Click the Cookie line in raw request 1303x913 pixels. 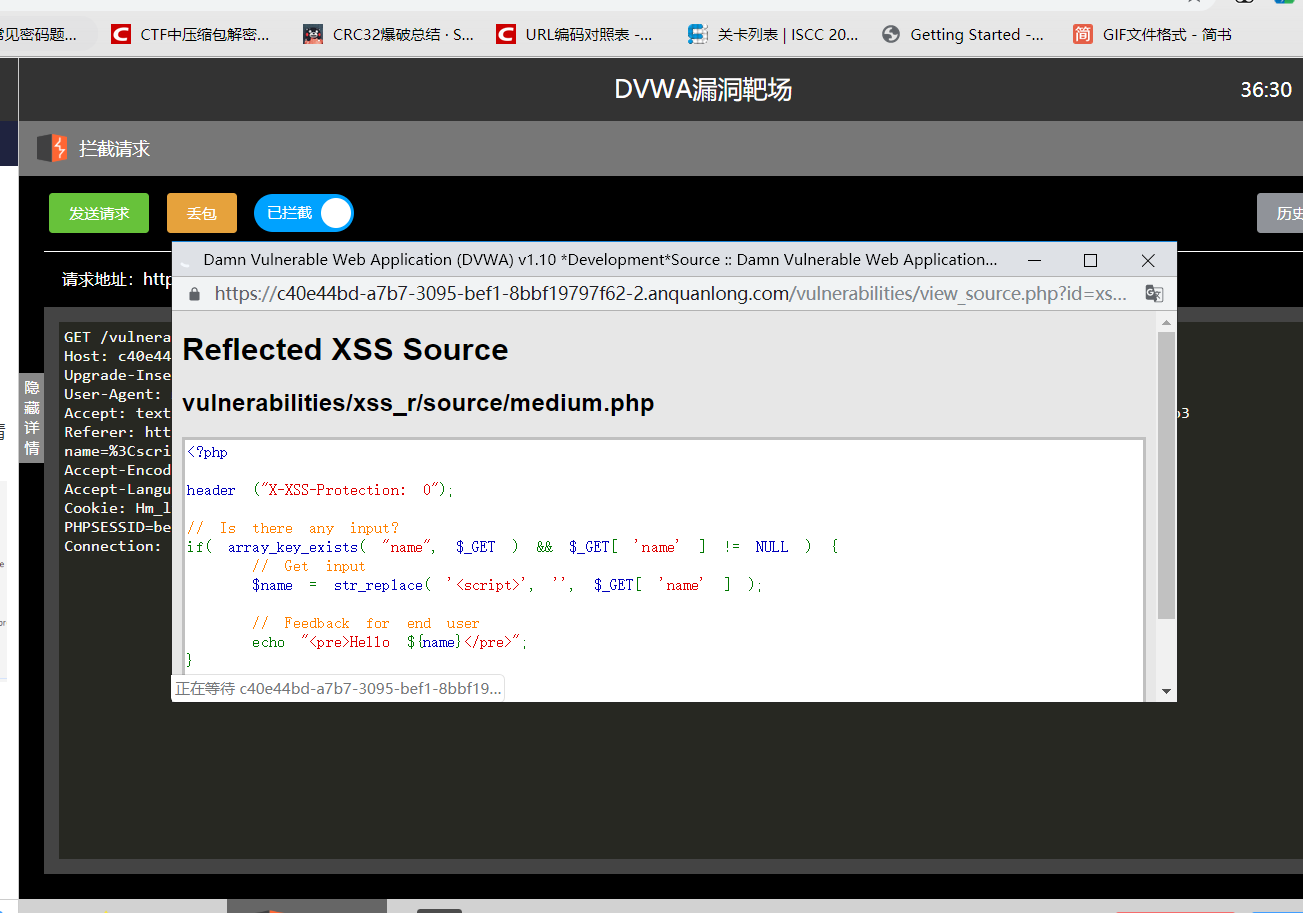click(x=118, y=508)
